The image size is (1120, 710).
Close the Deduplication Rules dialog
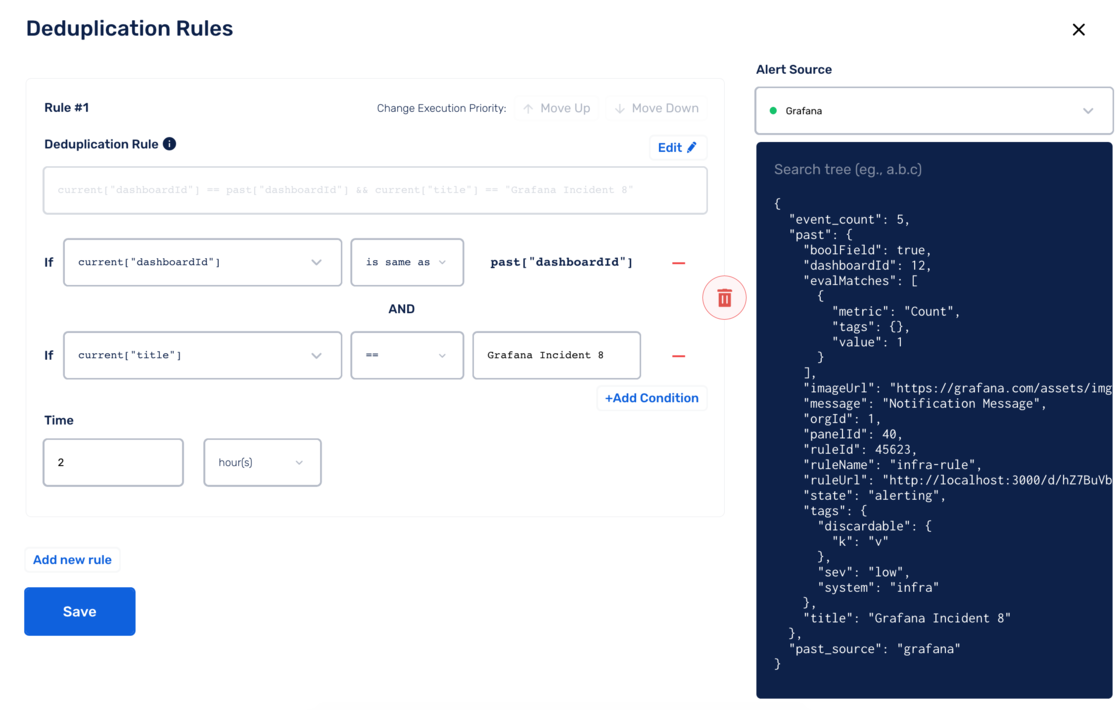pos(1079,29)
